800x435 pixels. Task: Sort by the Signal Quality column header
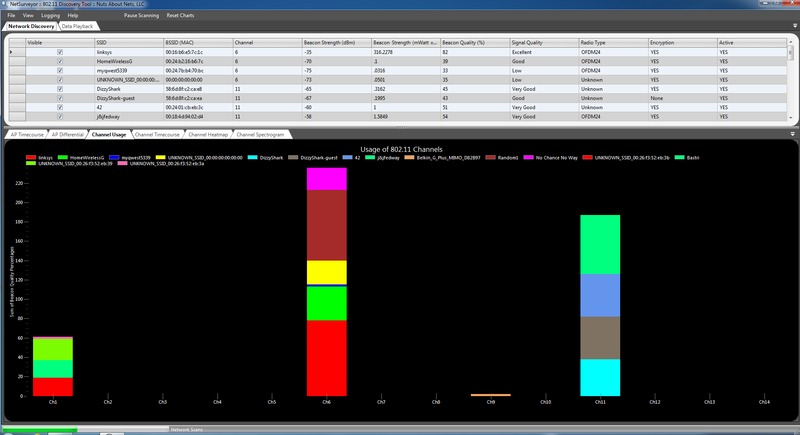click(x=542, y=44)
